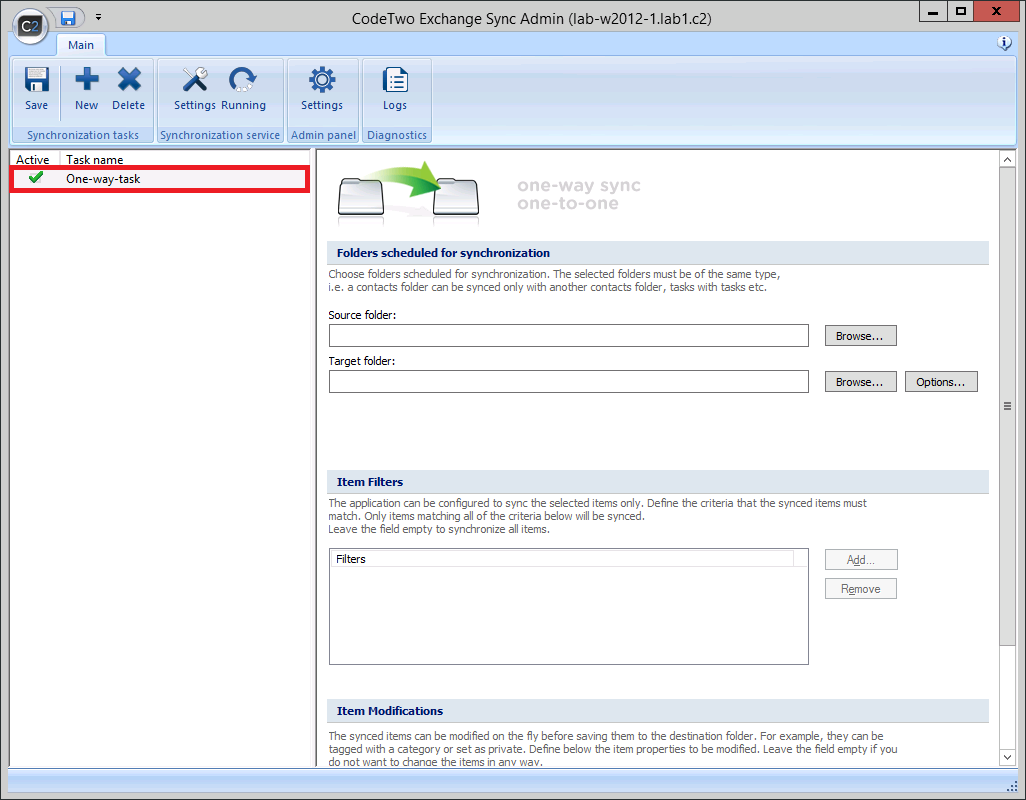Click the scrollbar up arrow
Image resolution: width=1026 pixels, height=800 pixels.
point(1007,160)
